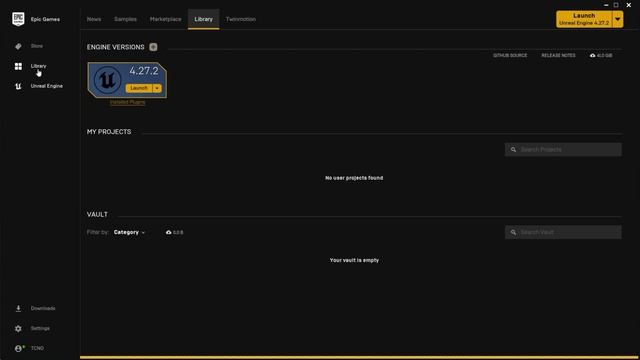Viewport: 640px width, 360px height.
Task: Click the TCNO user profile icon
Action: (x=19, y=349)
